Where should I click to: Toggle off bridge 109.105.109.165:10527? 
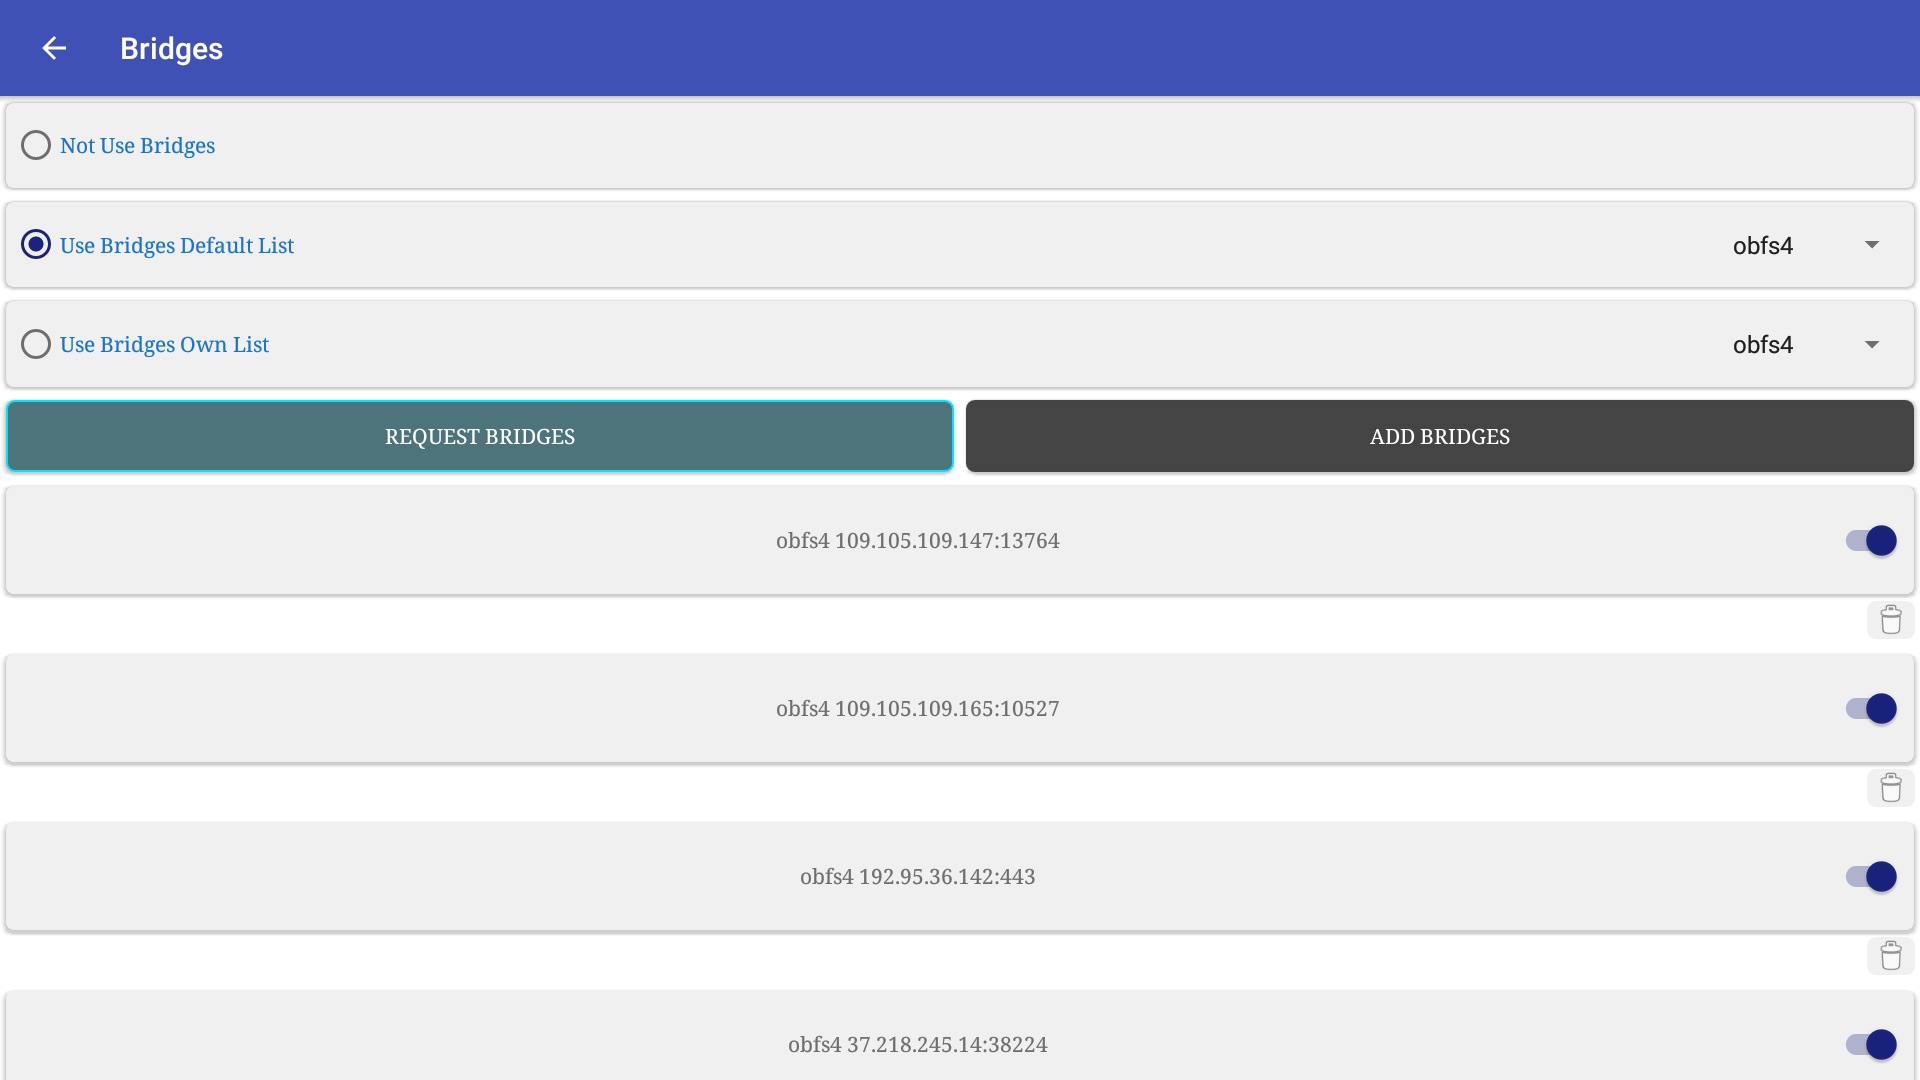click(x=1871, y=709)
